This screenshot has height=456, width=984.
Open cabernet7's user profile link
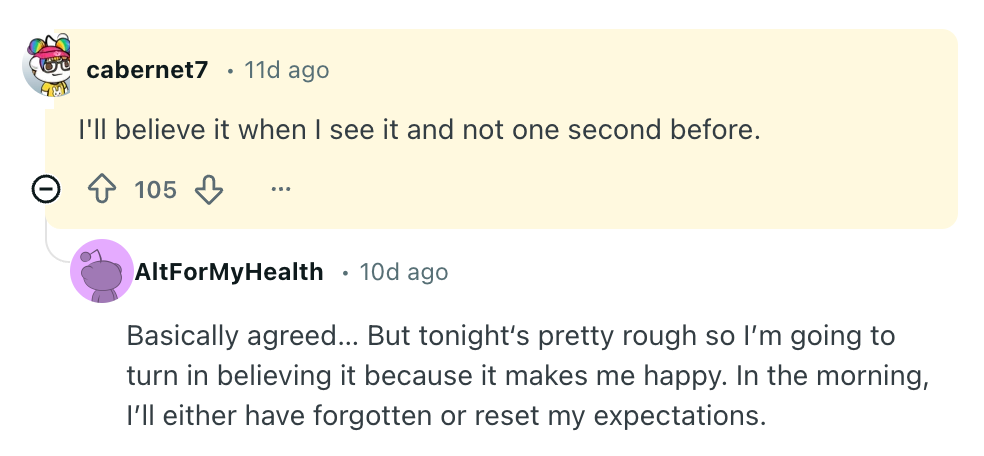(147, 71)
